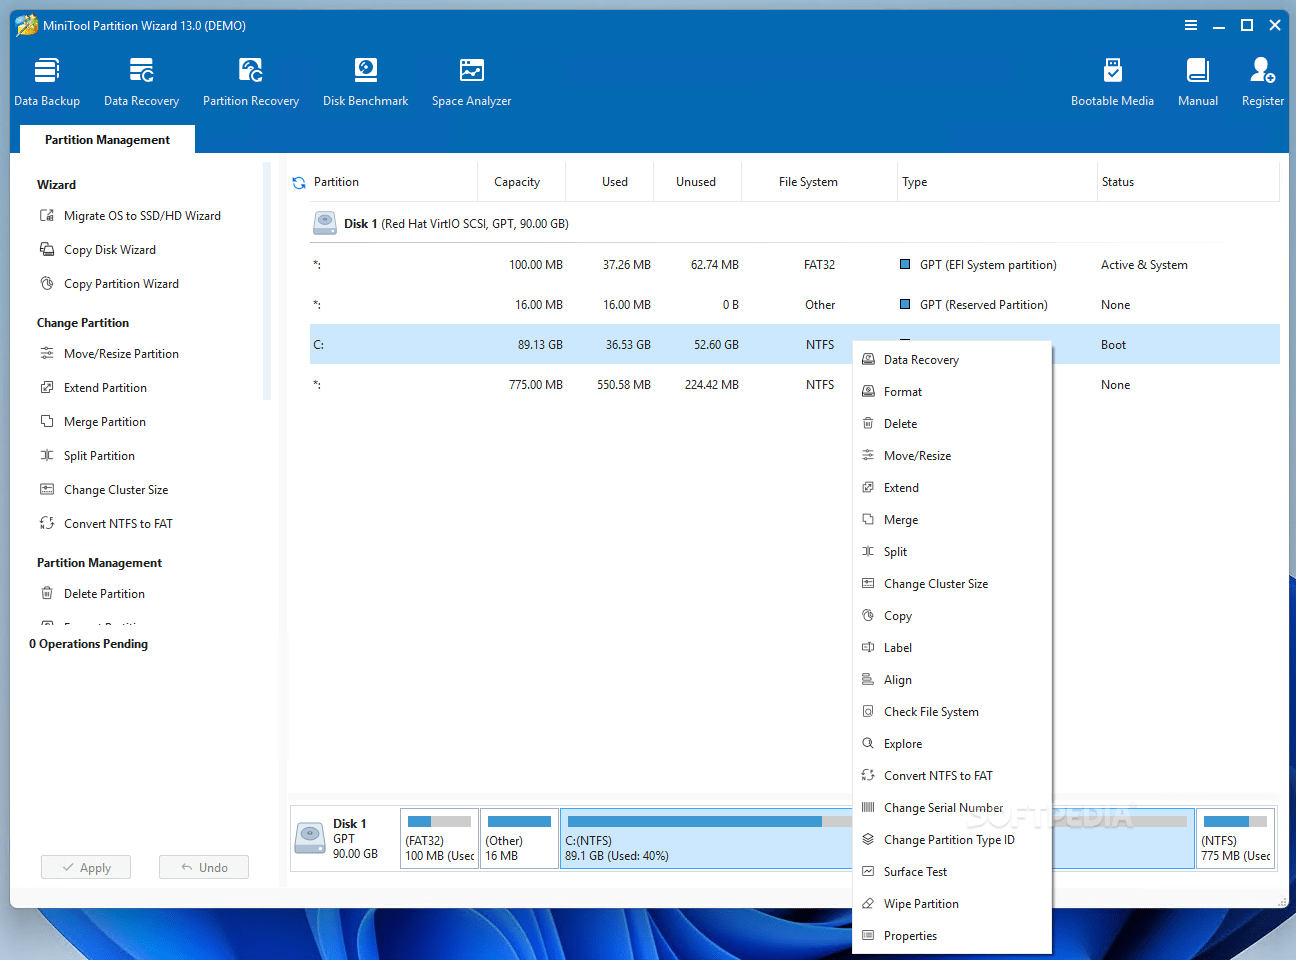The height and width of the screenshot is (960, 1296).
Task: Click the Apply button
Action: 86,867
